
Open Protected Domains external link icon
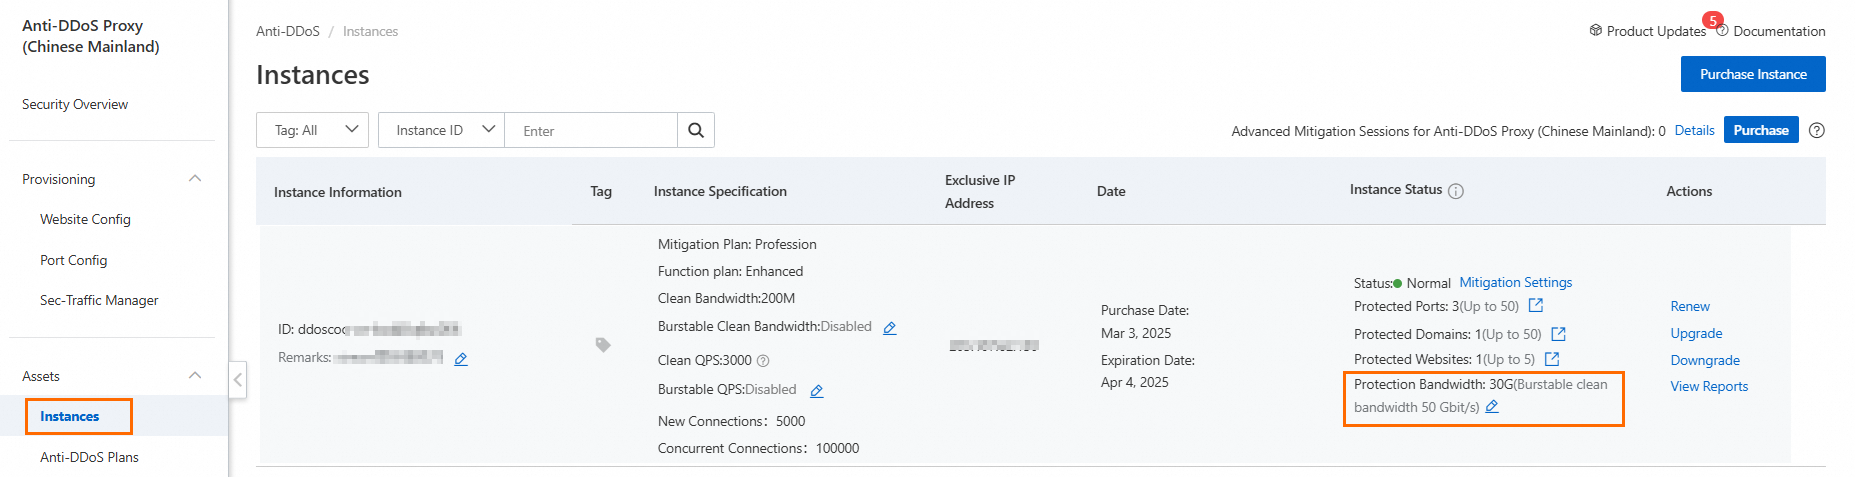(x=1558, y=334)
